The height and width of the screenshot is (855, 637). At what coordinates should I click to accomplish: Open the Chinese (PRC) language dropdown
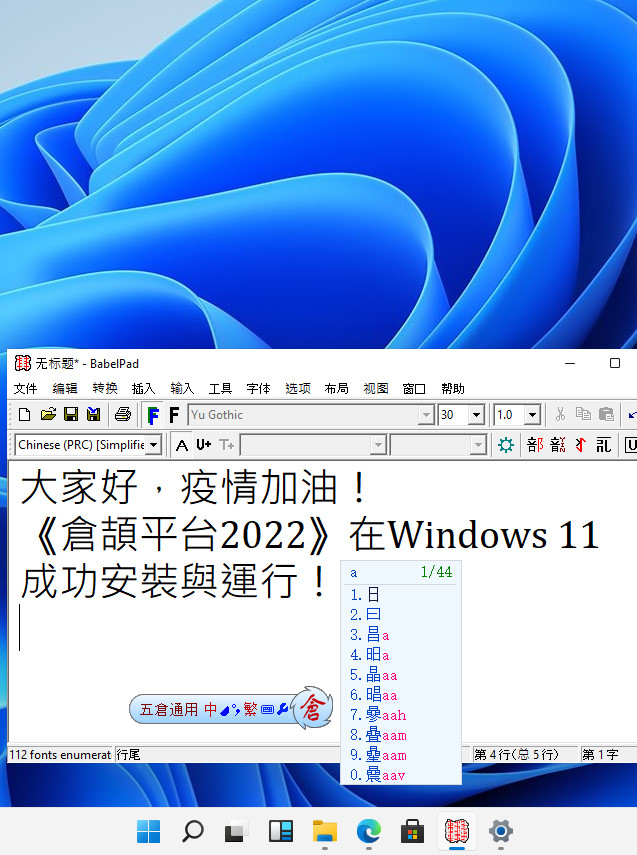pyautogui.click(x=154, y=445)
